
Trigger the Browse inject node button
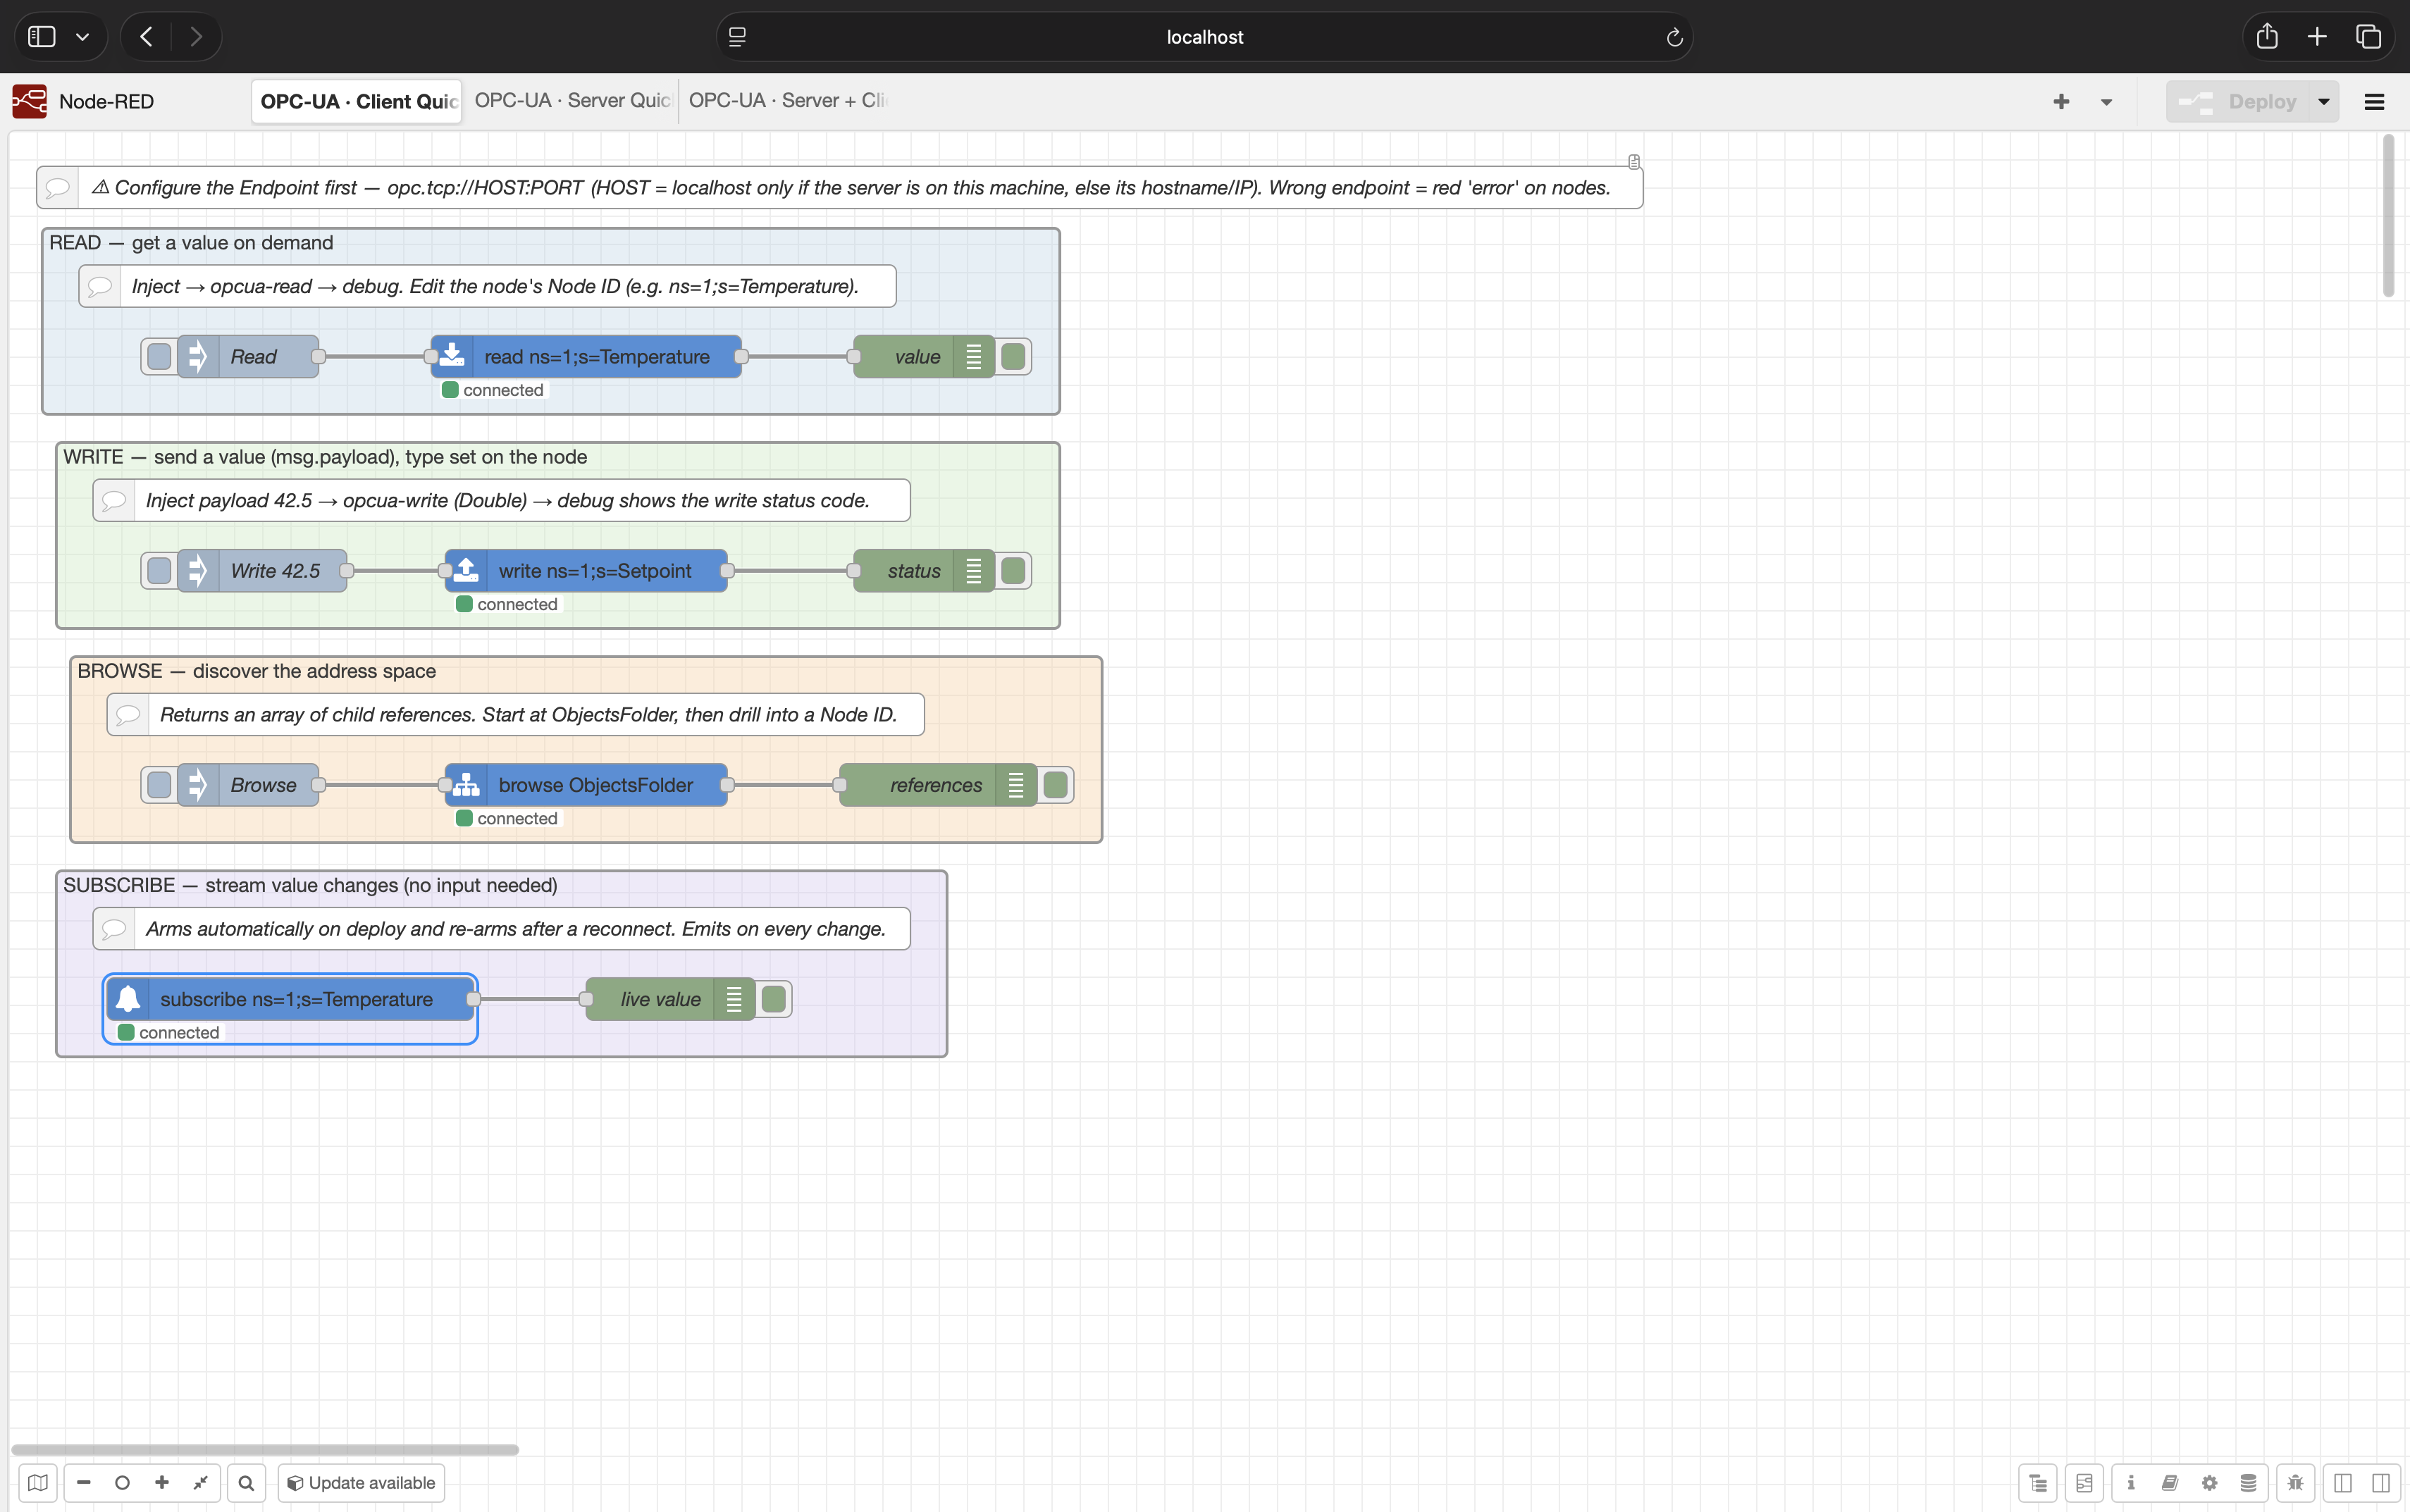159,785
